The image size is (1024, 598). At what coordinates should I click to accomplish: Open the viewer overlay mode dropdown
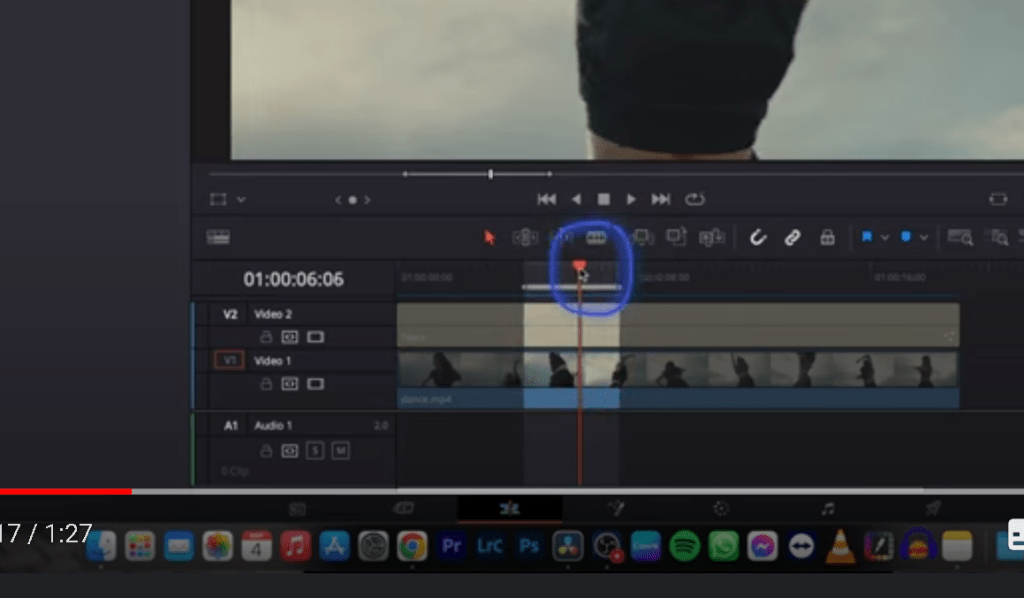pos(241,200)
